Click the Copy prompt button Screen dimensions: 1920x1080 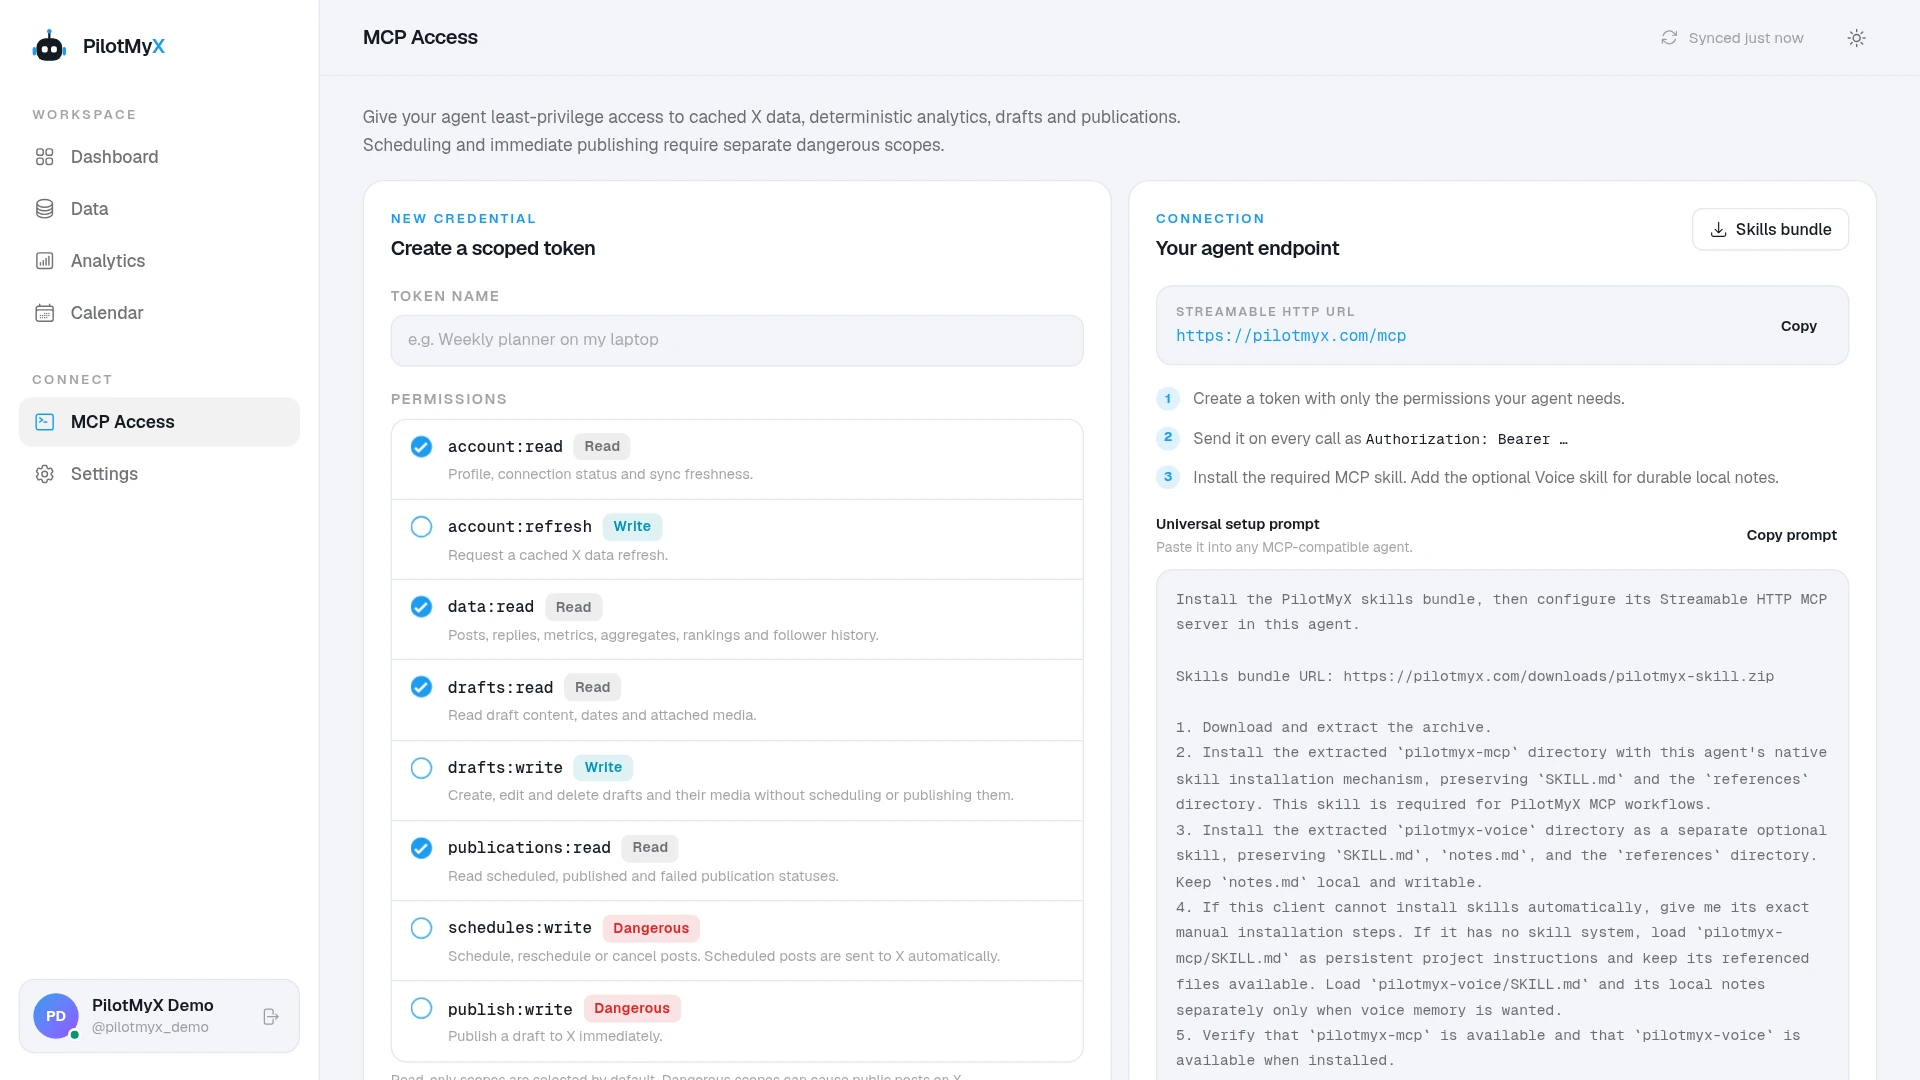pyautogui.click(x=1791, y=535)
